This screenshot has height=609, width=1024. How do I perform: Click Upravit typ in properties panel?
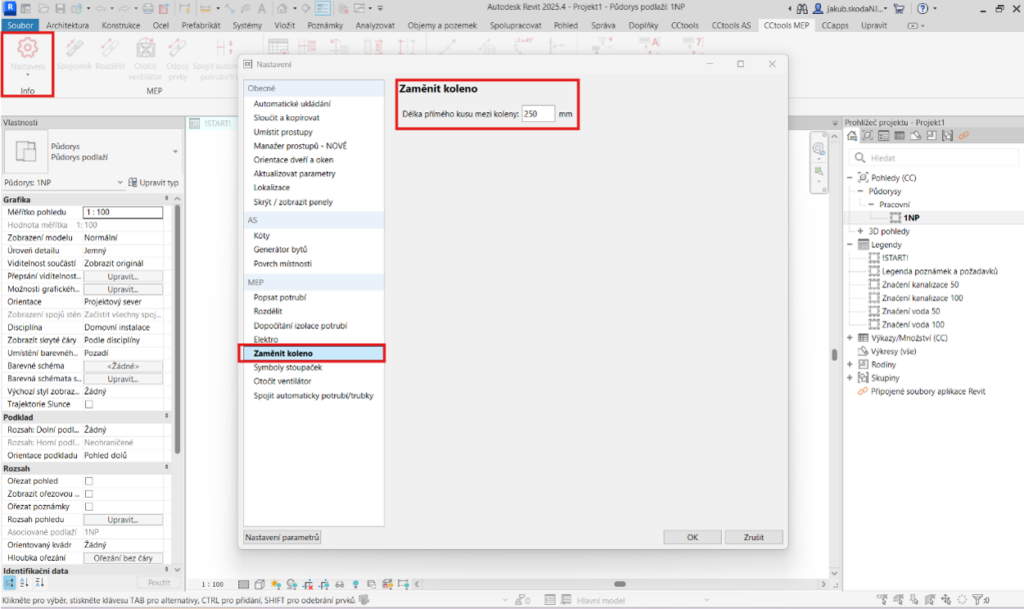pyautogui.click(x=153, y=183)
